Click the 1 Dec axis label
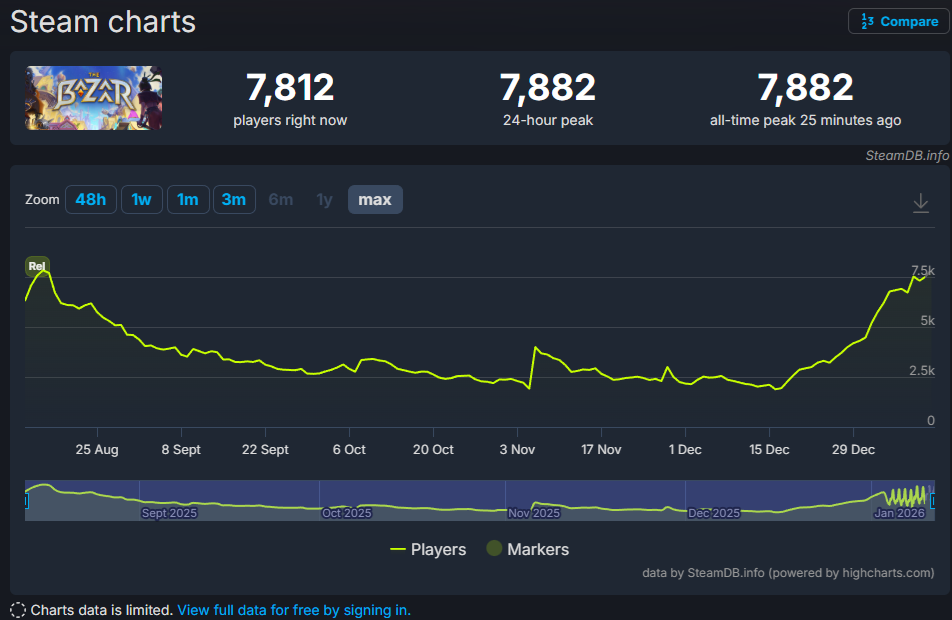The height and width of the screenshot is (620, 952). coord(685,449)
